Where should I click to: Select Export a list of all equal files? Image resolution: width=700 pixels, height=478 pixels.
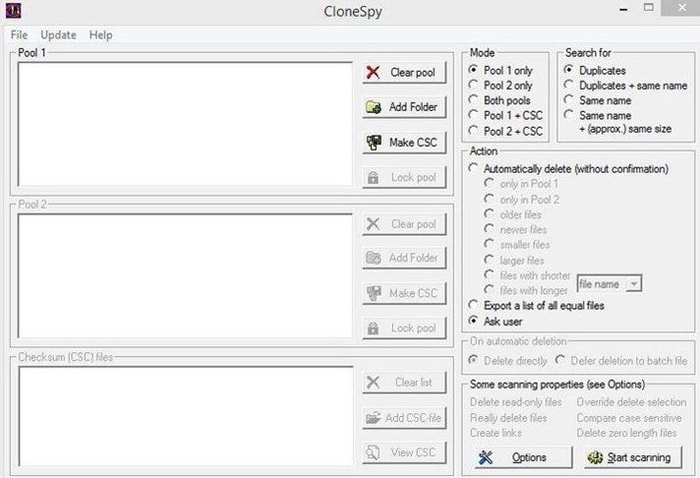(x=474, y=305)
